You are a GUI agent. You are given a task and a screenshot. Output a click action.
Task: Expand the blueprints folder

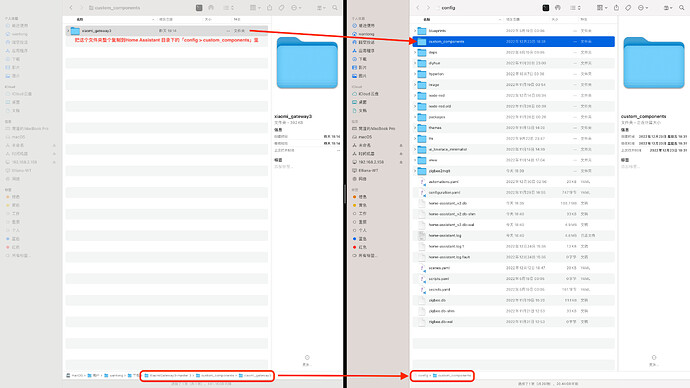415,31
